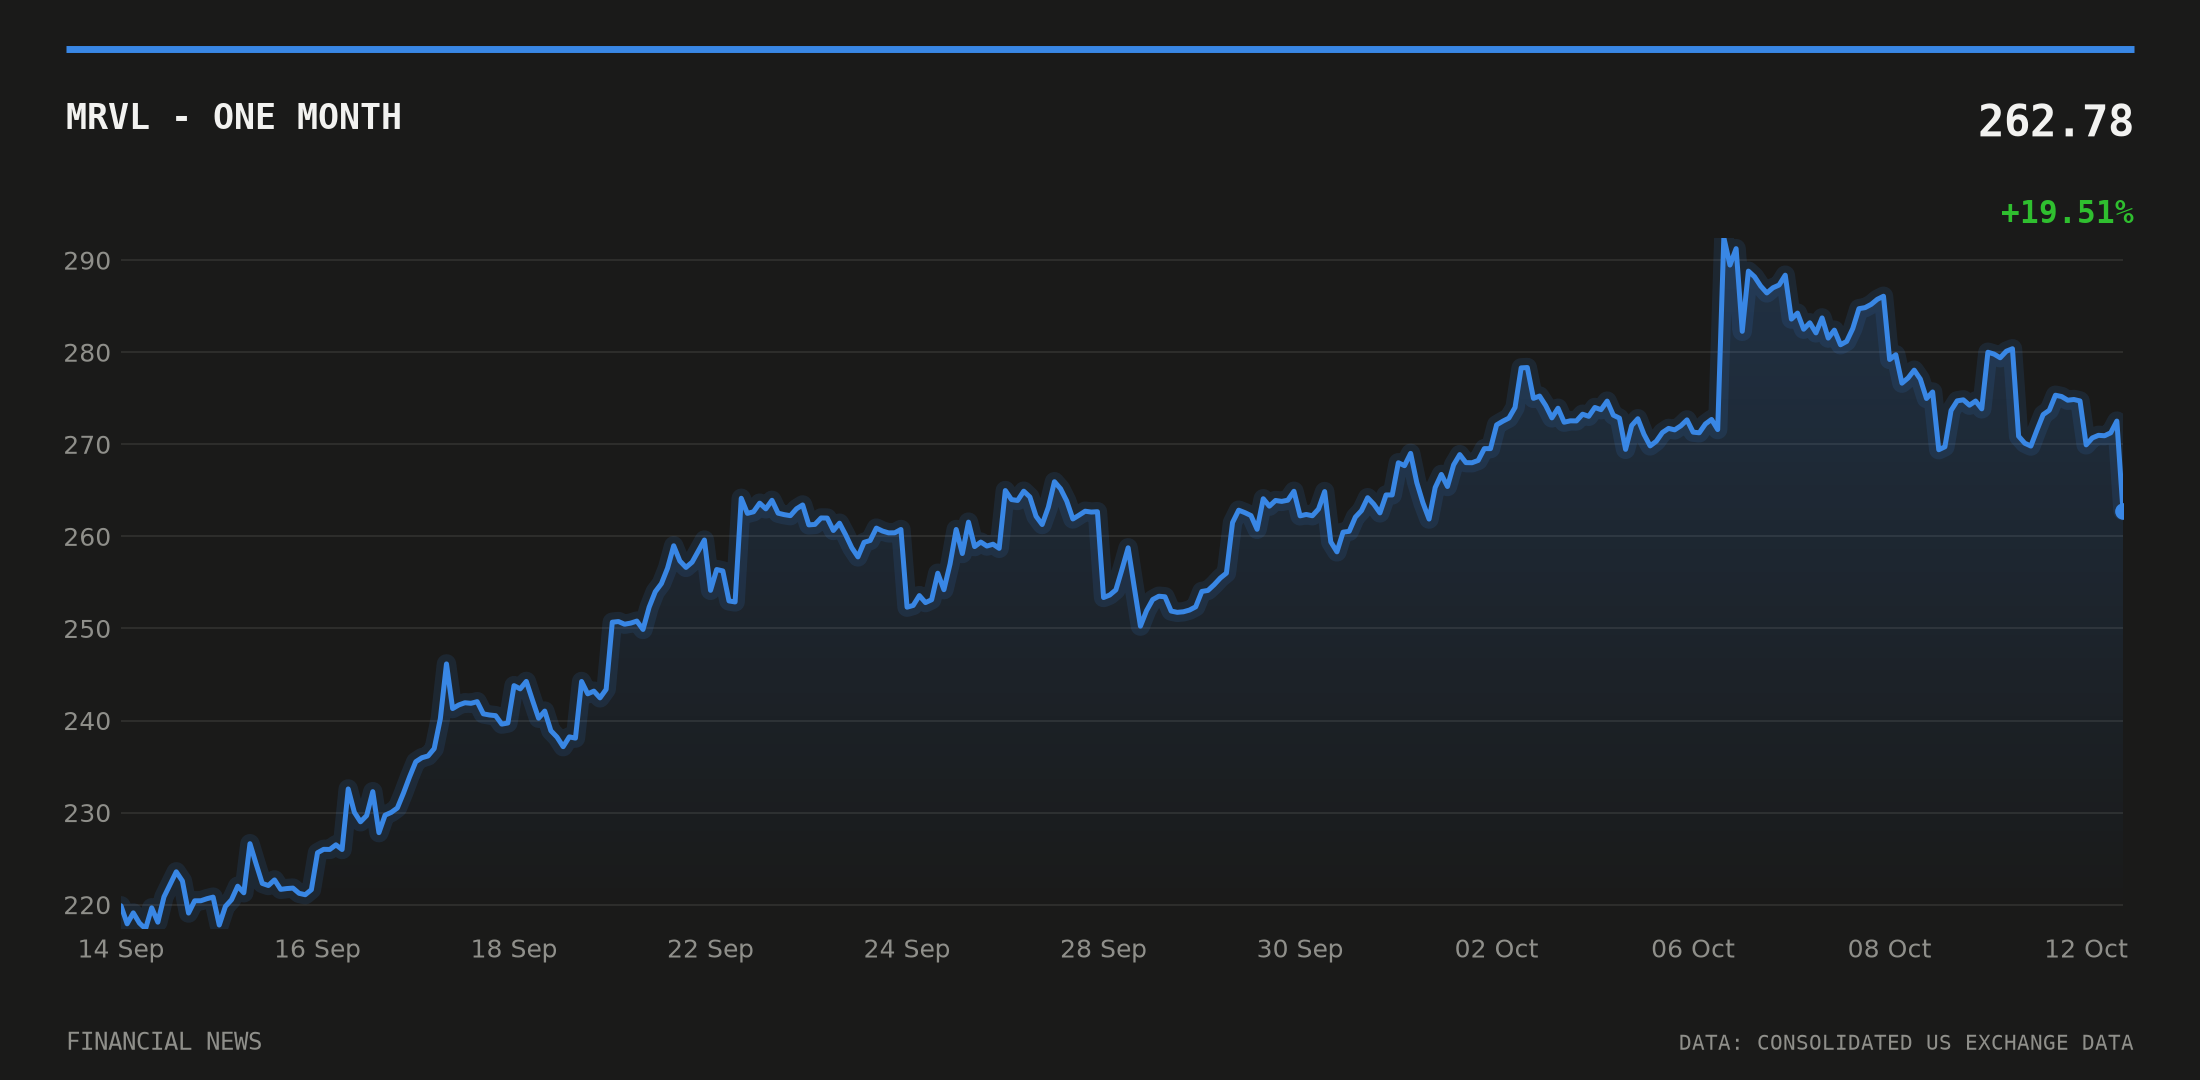This screenshot has width=2200, height=1080.
Task: Click the 290 y-axis label
Action: point(87,261)
